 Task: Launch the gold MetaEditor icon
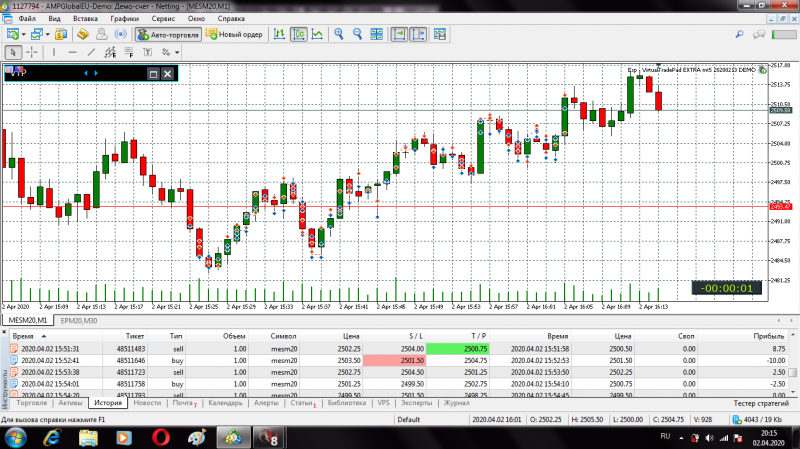pyautogui.click(x=82, y=34)
